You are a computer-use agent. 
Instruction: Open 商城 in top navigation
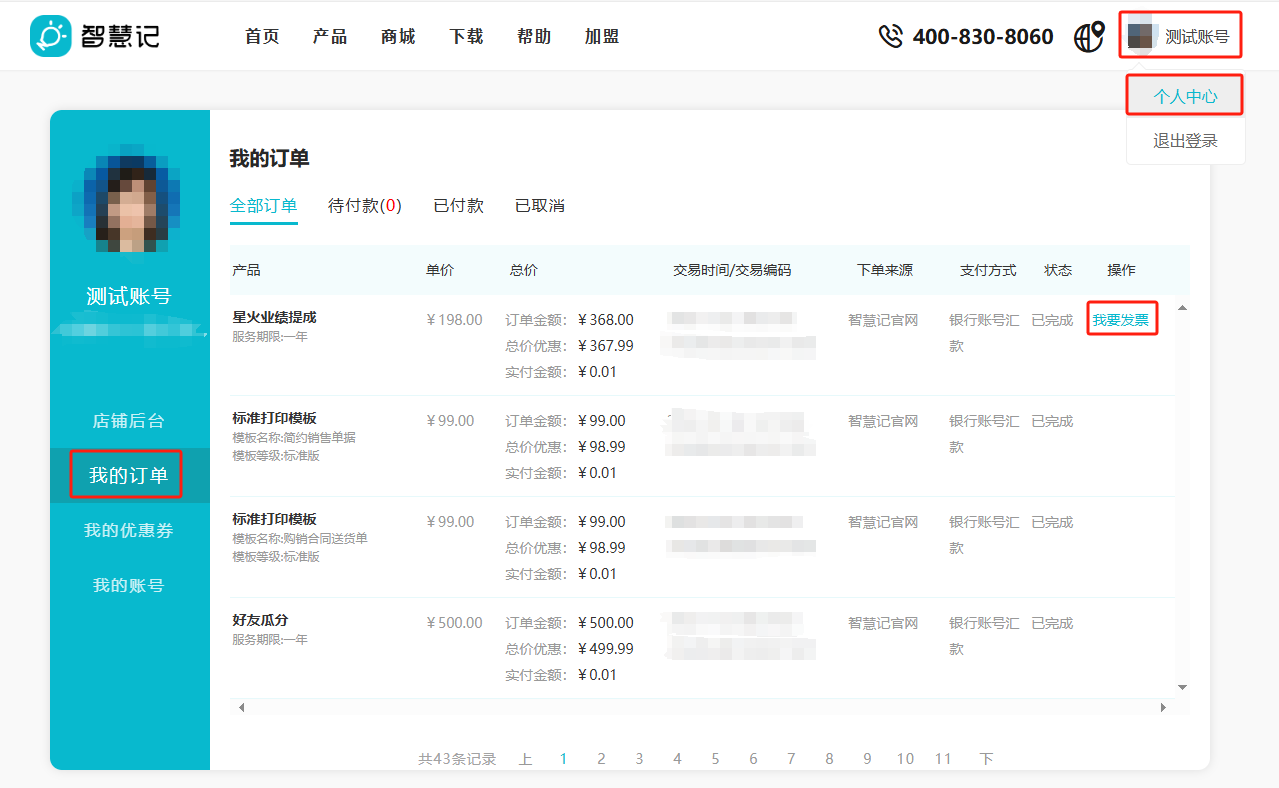coord(398,37)
